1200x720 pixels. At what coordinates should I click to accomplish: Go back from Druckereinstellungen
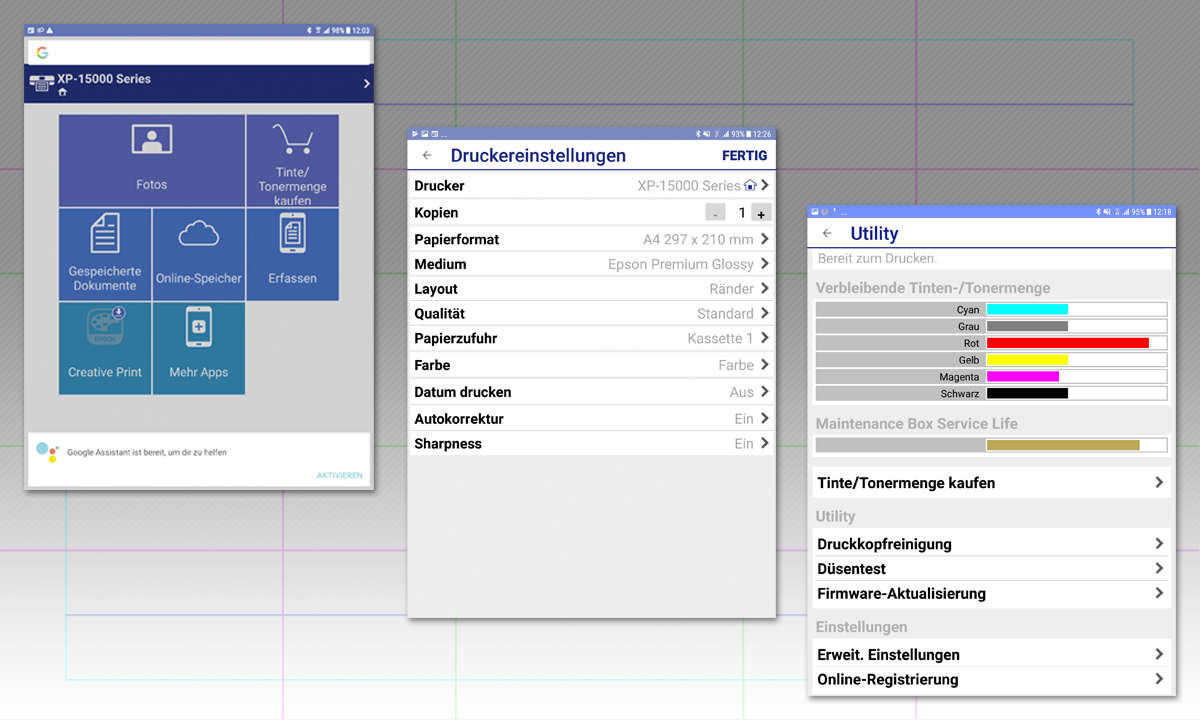point(427,155)
